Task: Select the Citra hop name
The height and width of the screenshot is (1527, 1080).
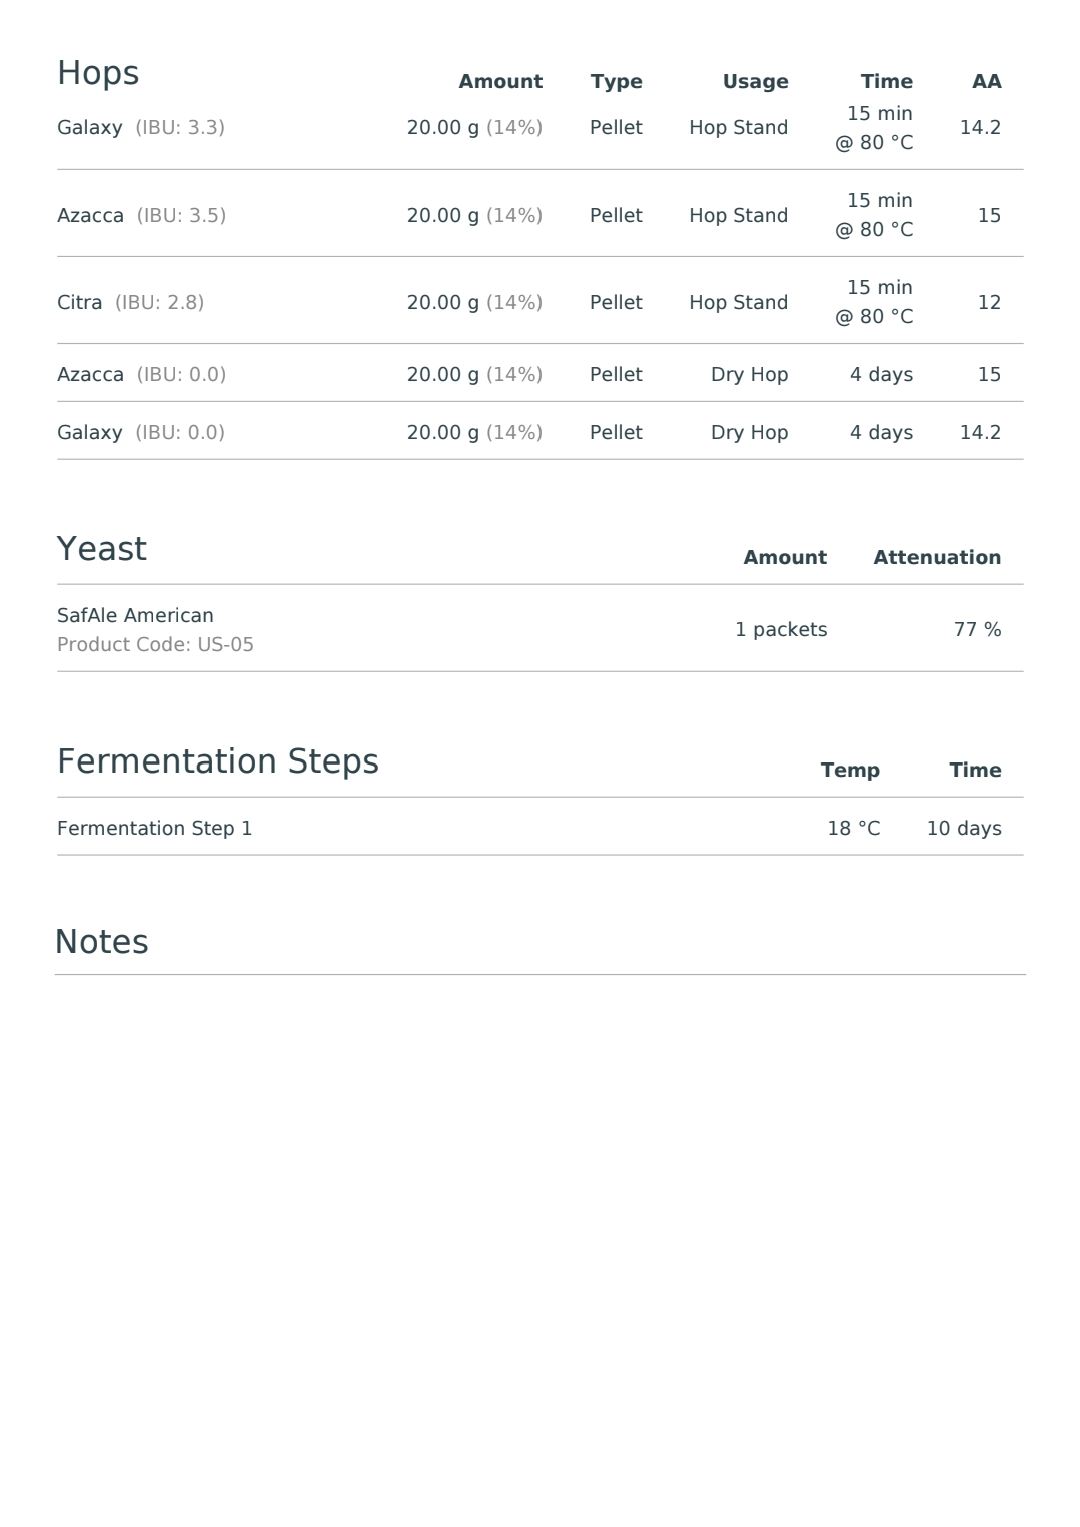Action: pos(80,303)
